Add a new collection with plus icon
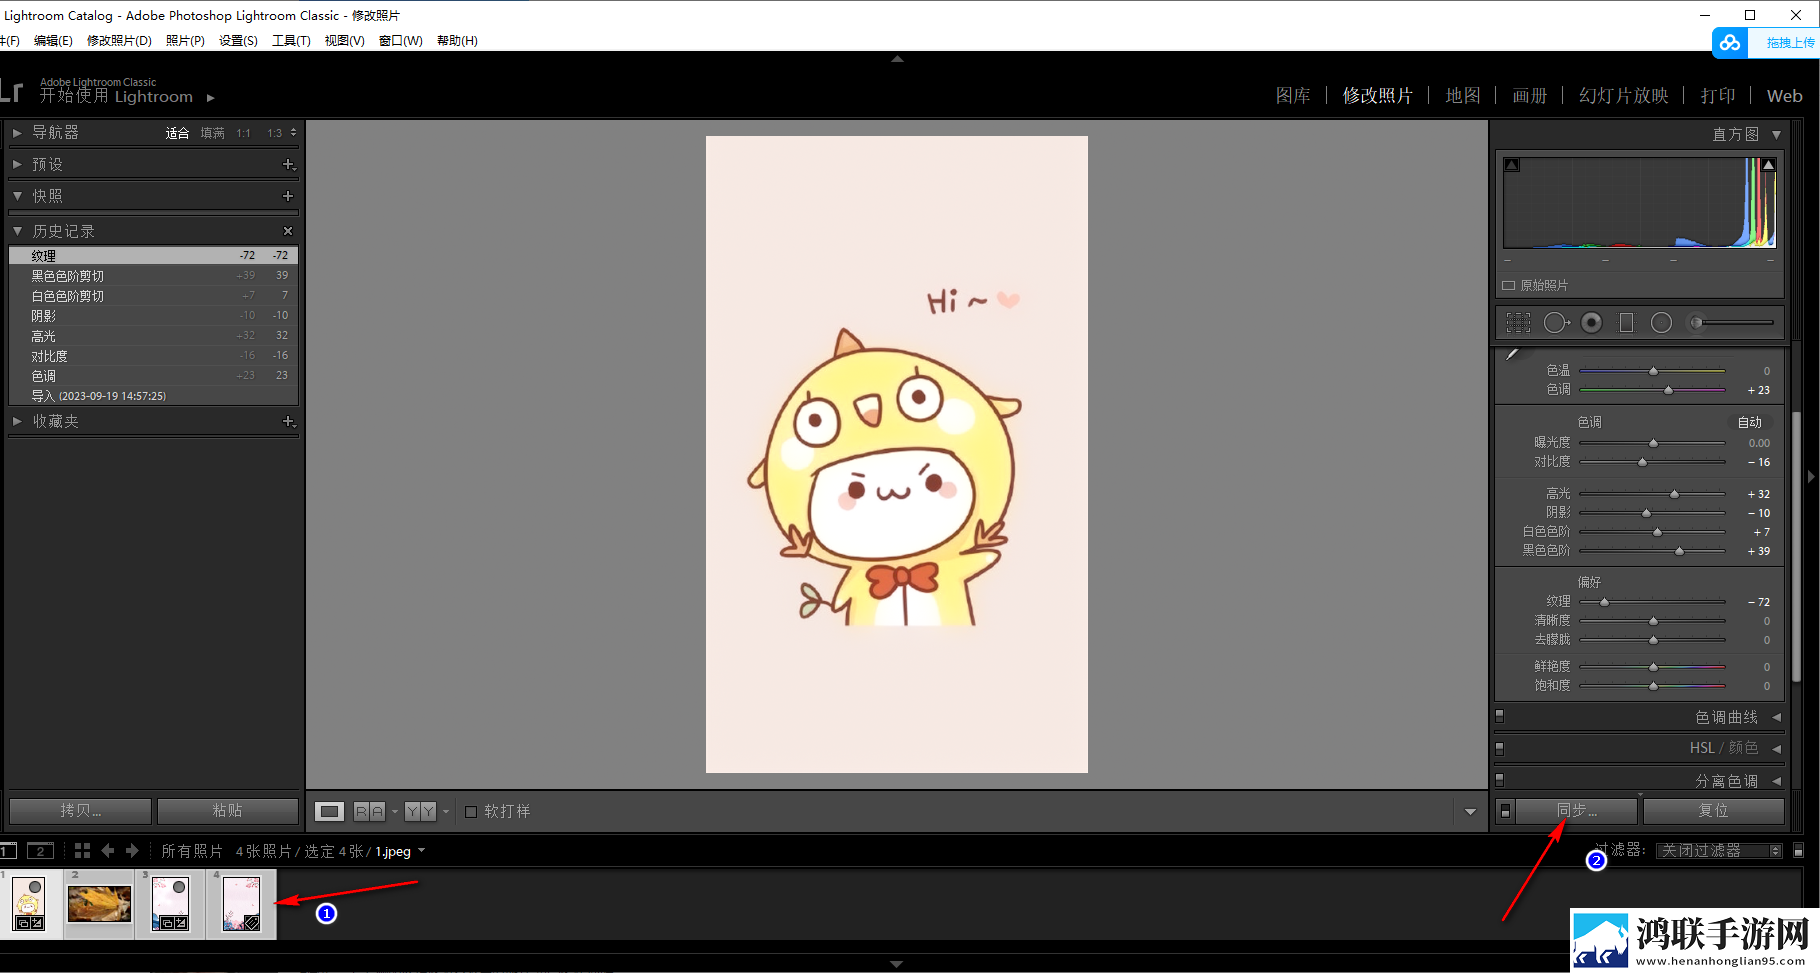 tap(288, 422)
